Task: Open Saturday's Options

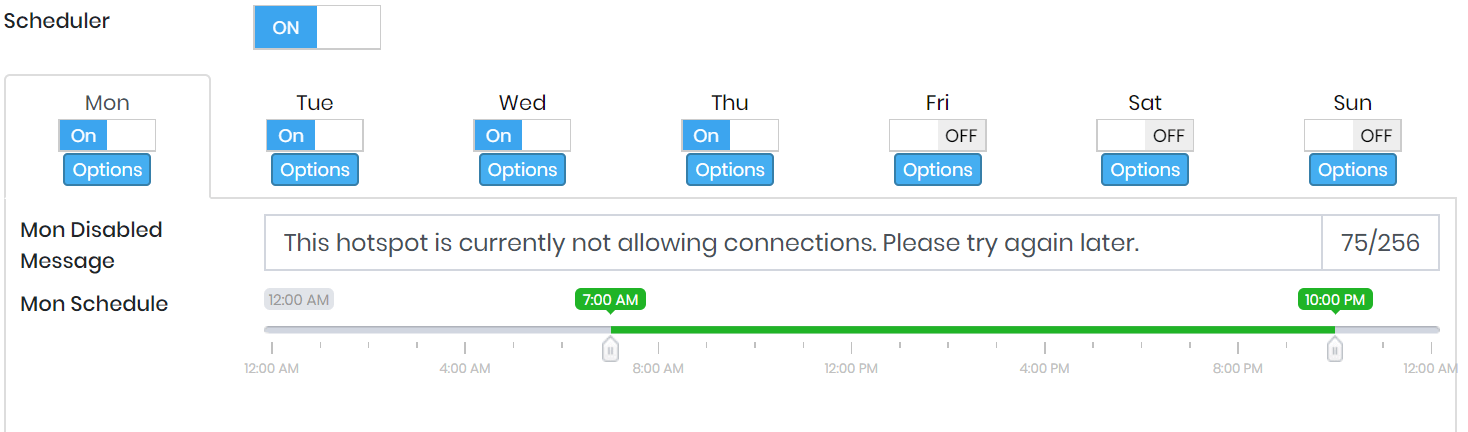Action: (1144, 170)
